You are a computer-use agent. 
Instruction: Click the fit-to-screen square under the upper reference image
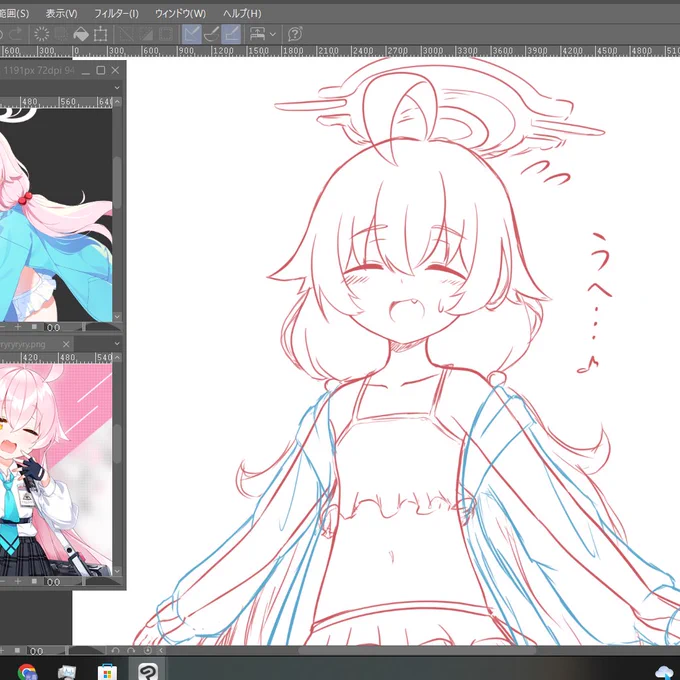34,327
